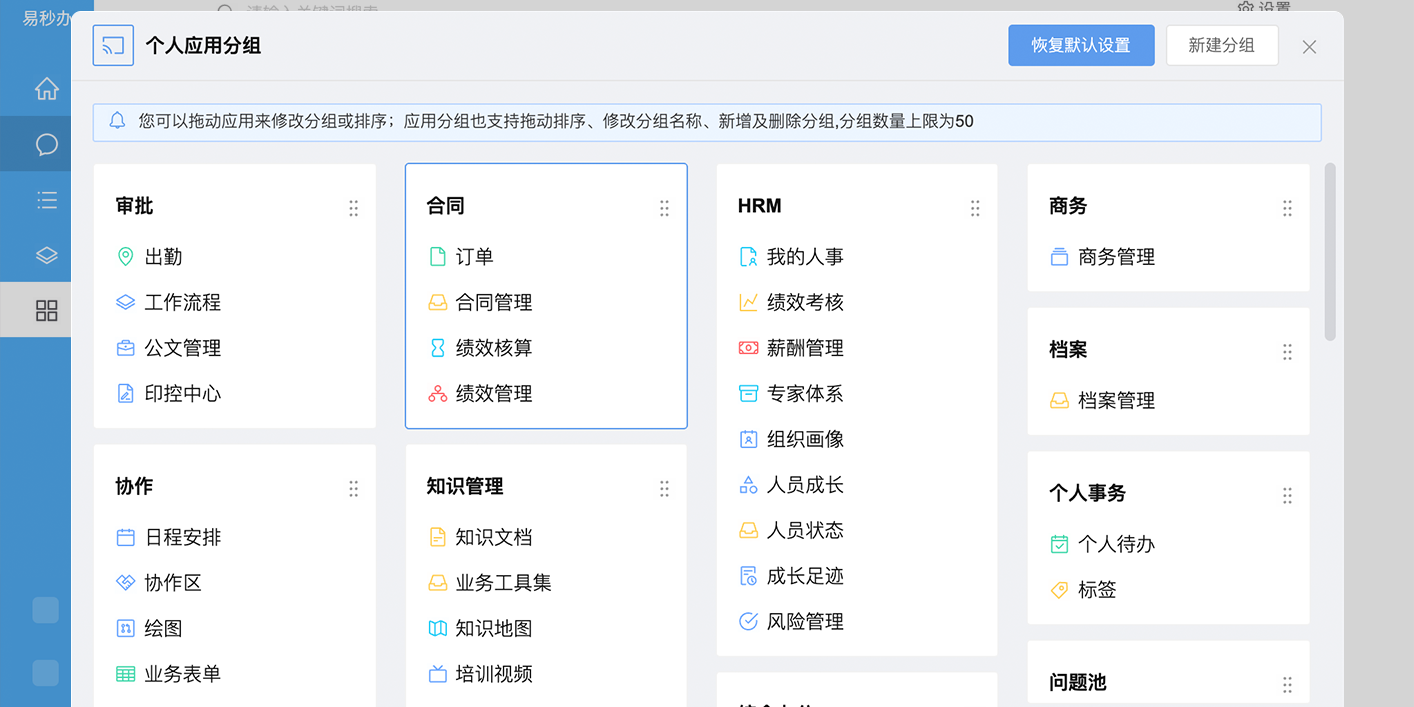1414x707 pixels.
Task: Go to home in left sidebar
Action: pos(46,89)
